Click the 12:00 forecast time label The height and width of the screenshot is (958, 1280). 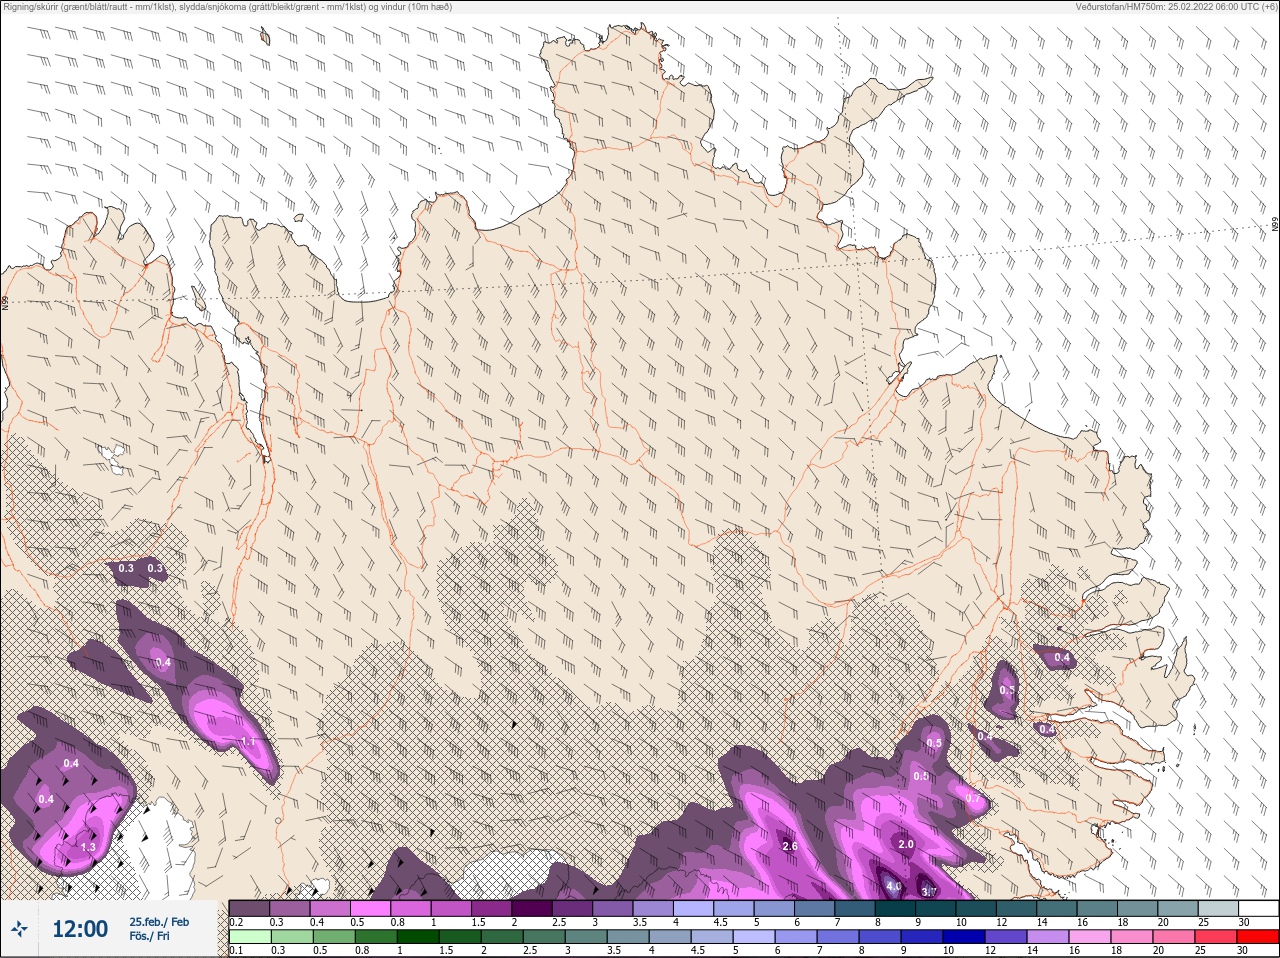[80, 929]
